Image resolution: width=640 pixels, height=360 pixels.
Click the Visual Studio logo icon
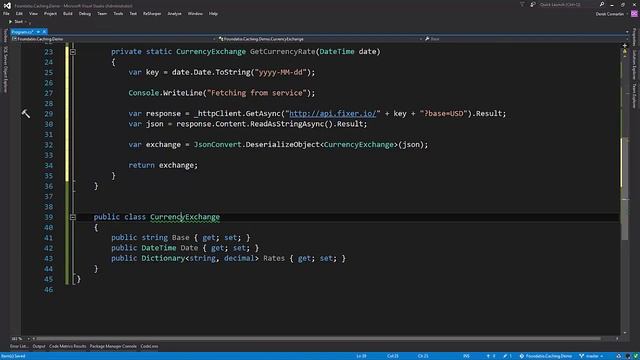point(7,5)
